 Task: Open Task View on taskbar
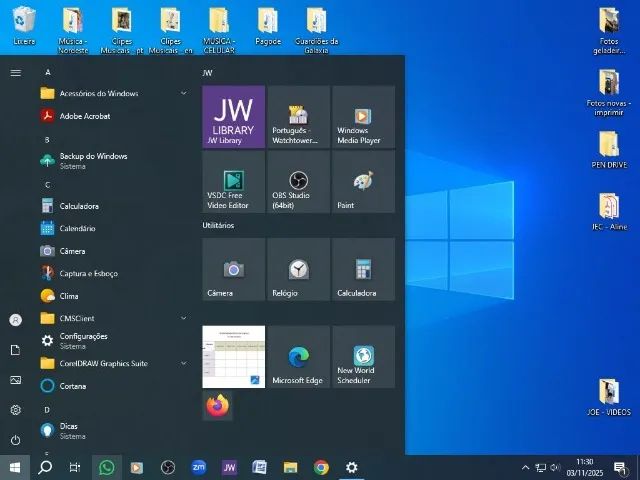[x=75, y=467]
